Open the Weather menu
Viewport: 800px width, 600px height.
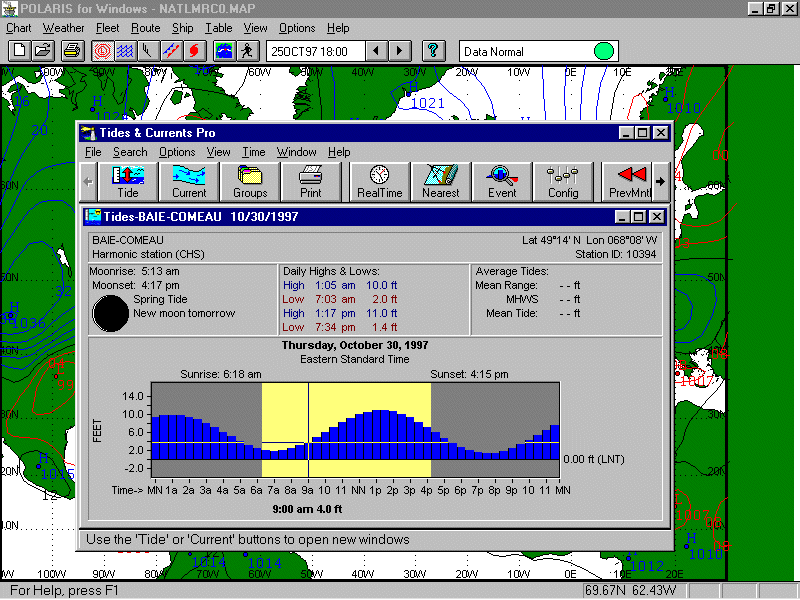tap(63, 28)
